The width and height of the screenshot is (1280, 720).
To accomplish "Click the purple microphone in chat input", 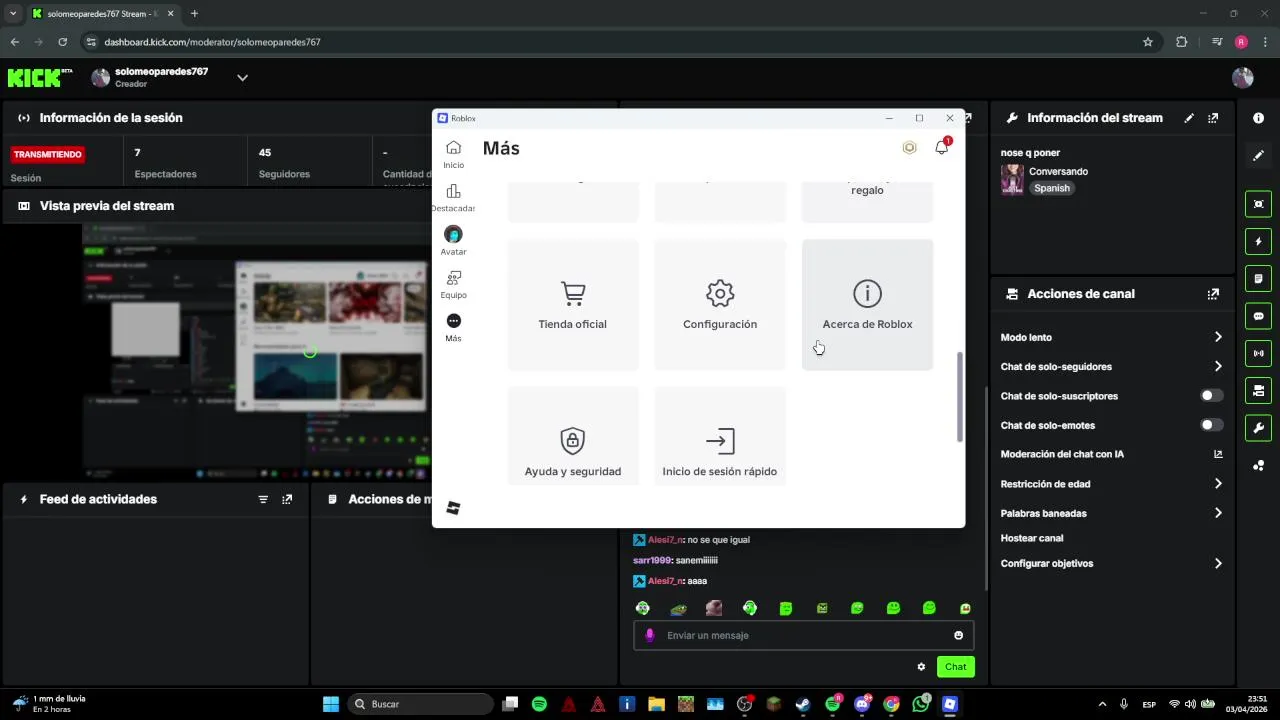I will [x=650, y=635].
